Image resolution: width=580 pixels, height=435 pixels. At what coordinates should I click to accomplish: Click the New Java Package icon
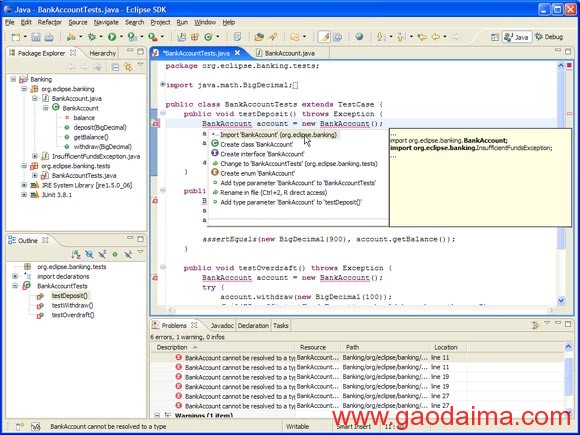click(195, 37)
